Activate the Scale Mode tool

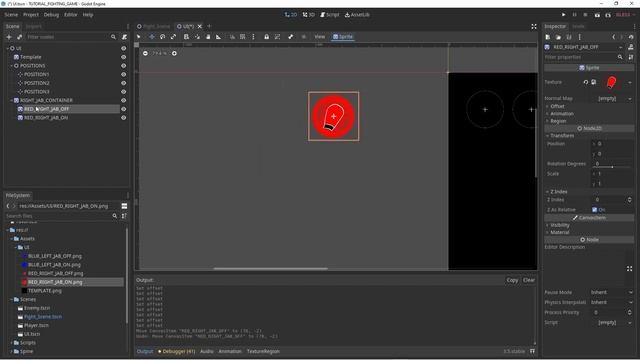pos(173,37)
